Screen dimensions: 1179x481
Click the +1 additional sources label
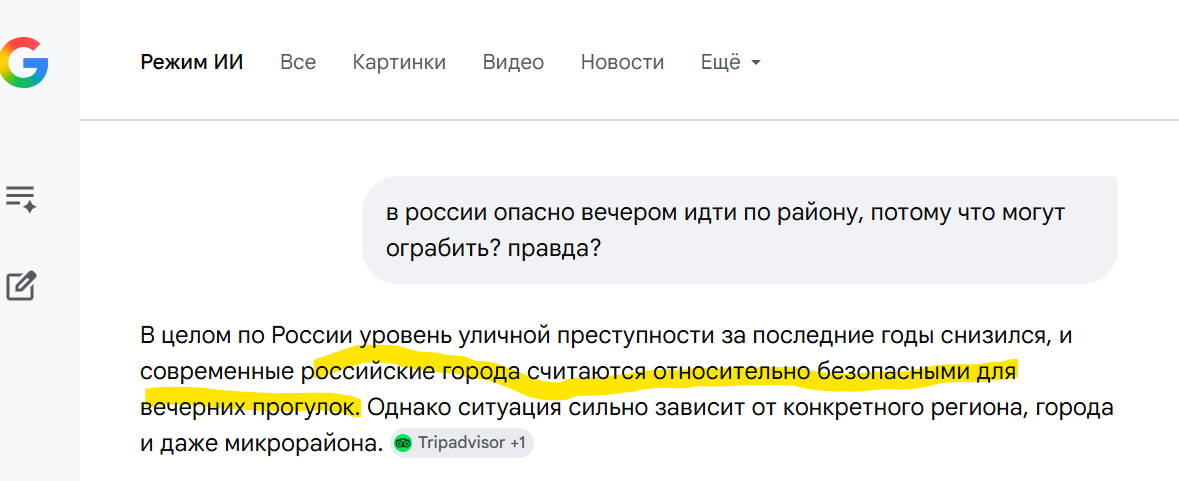point(517,443)
